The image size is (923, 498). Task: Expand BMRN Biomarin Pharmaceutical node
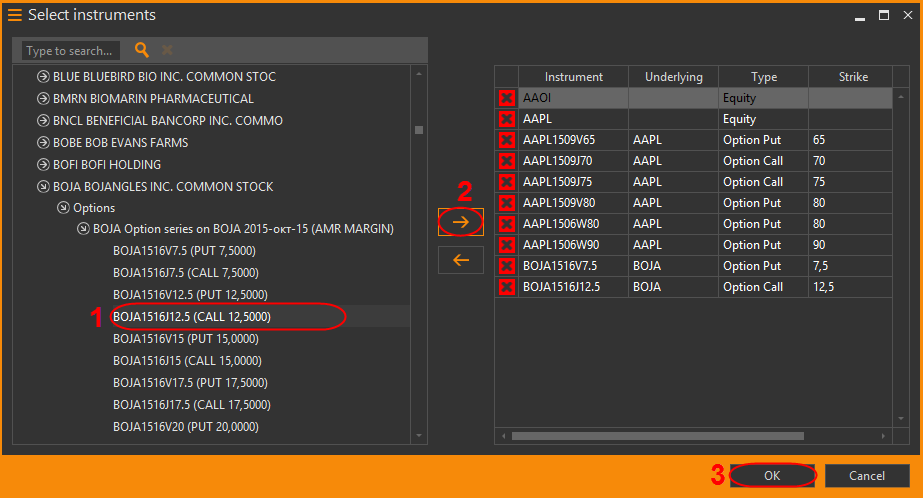[x=43, y=99]
